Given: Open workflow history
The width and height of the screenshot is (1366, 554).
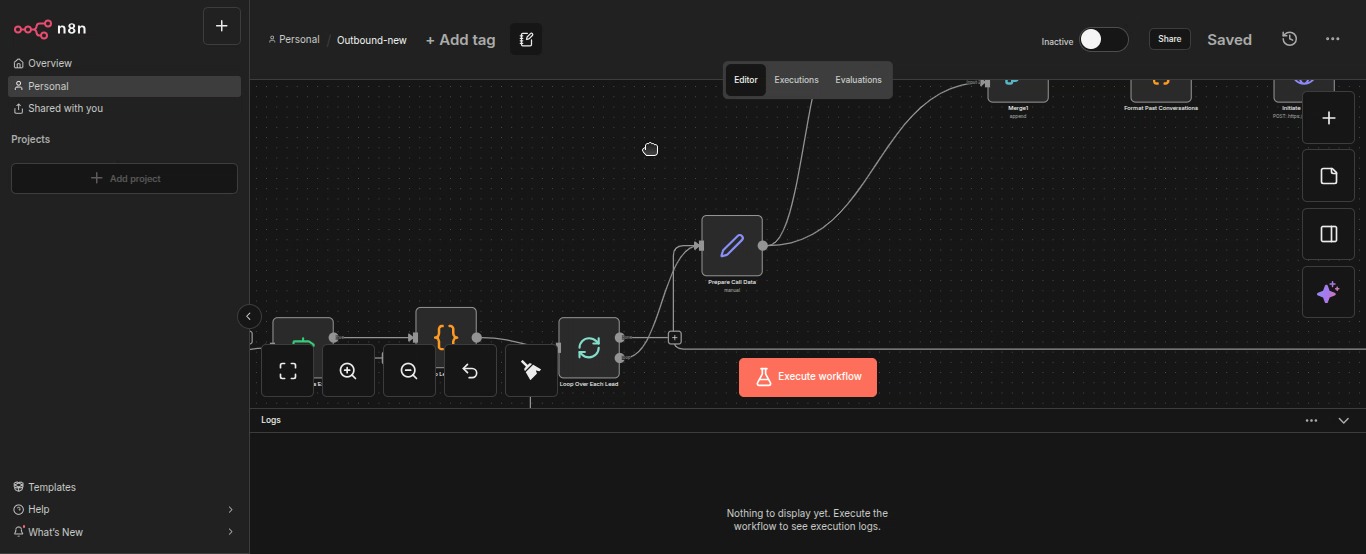Looking at the screenshot, I should (1290, 39).
